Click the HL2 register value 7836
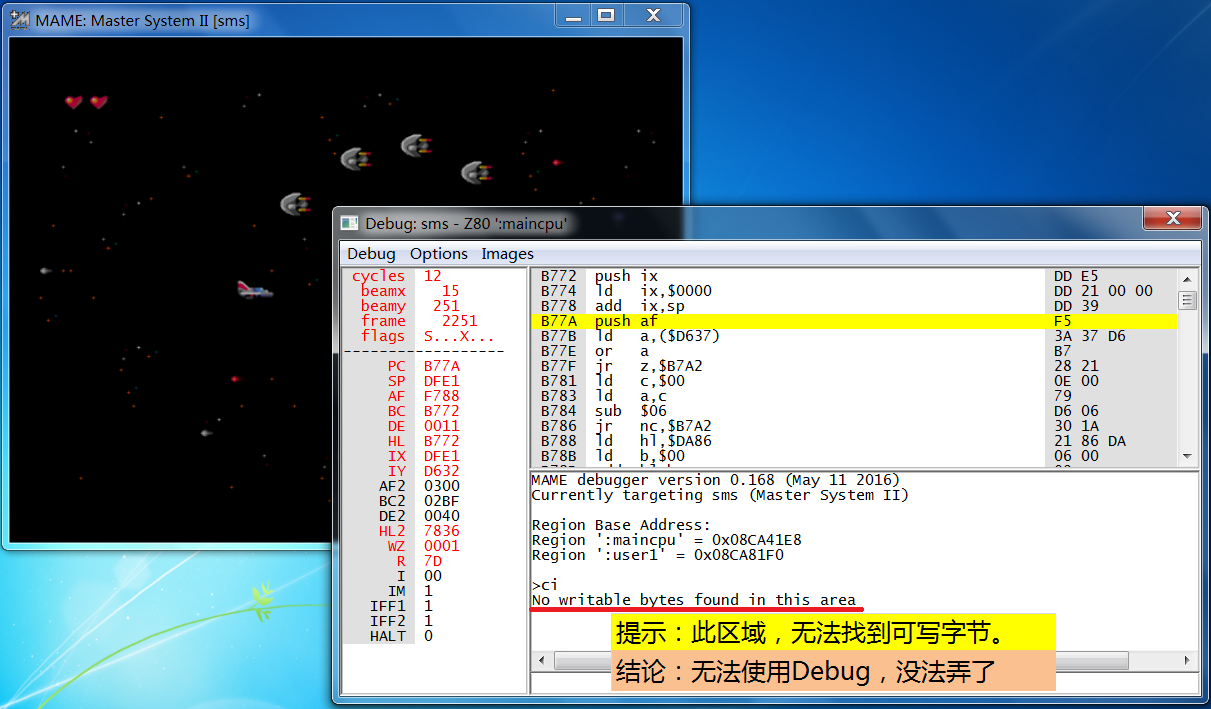The image size is (1211, 709). pyautogui.click(x=442, y=531)
